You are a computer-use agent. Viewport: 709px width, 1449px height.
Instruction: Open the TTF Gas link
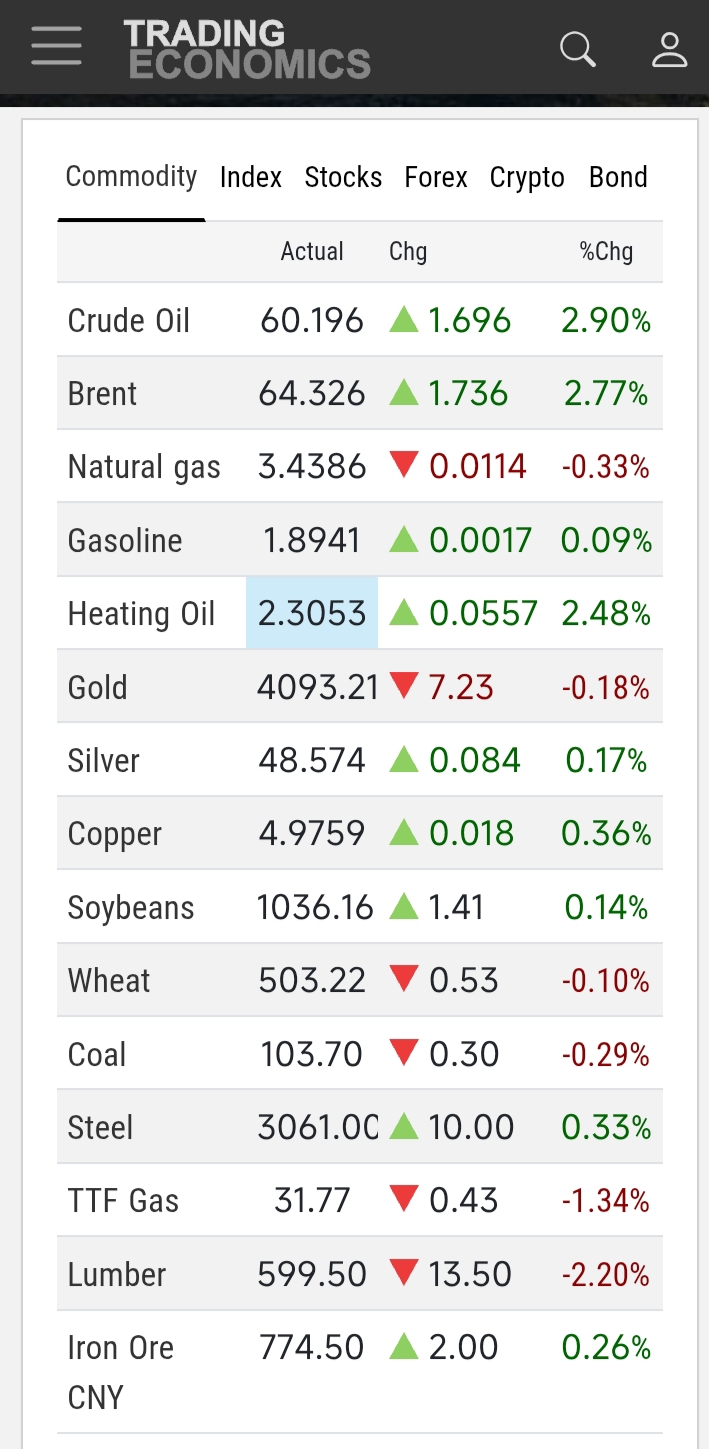123,1201
